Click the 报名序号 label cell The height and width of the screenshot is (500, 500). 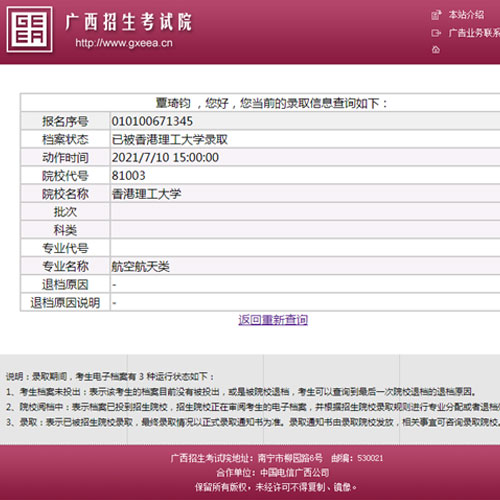pyautogui.click(x=65, y=121)
